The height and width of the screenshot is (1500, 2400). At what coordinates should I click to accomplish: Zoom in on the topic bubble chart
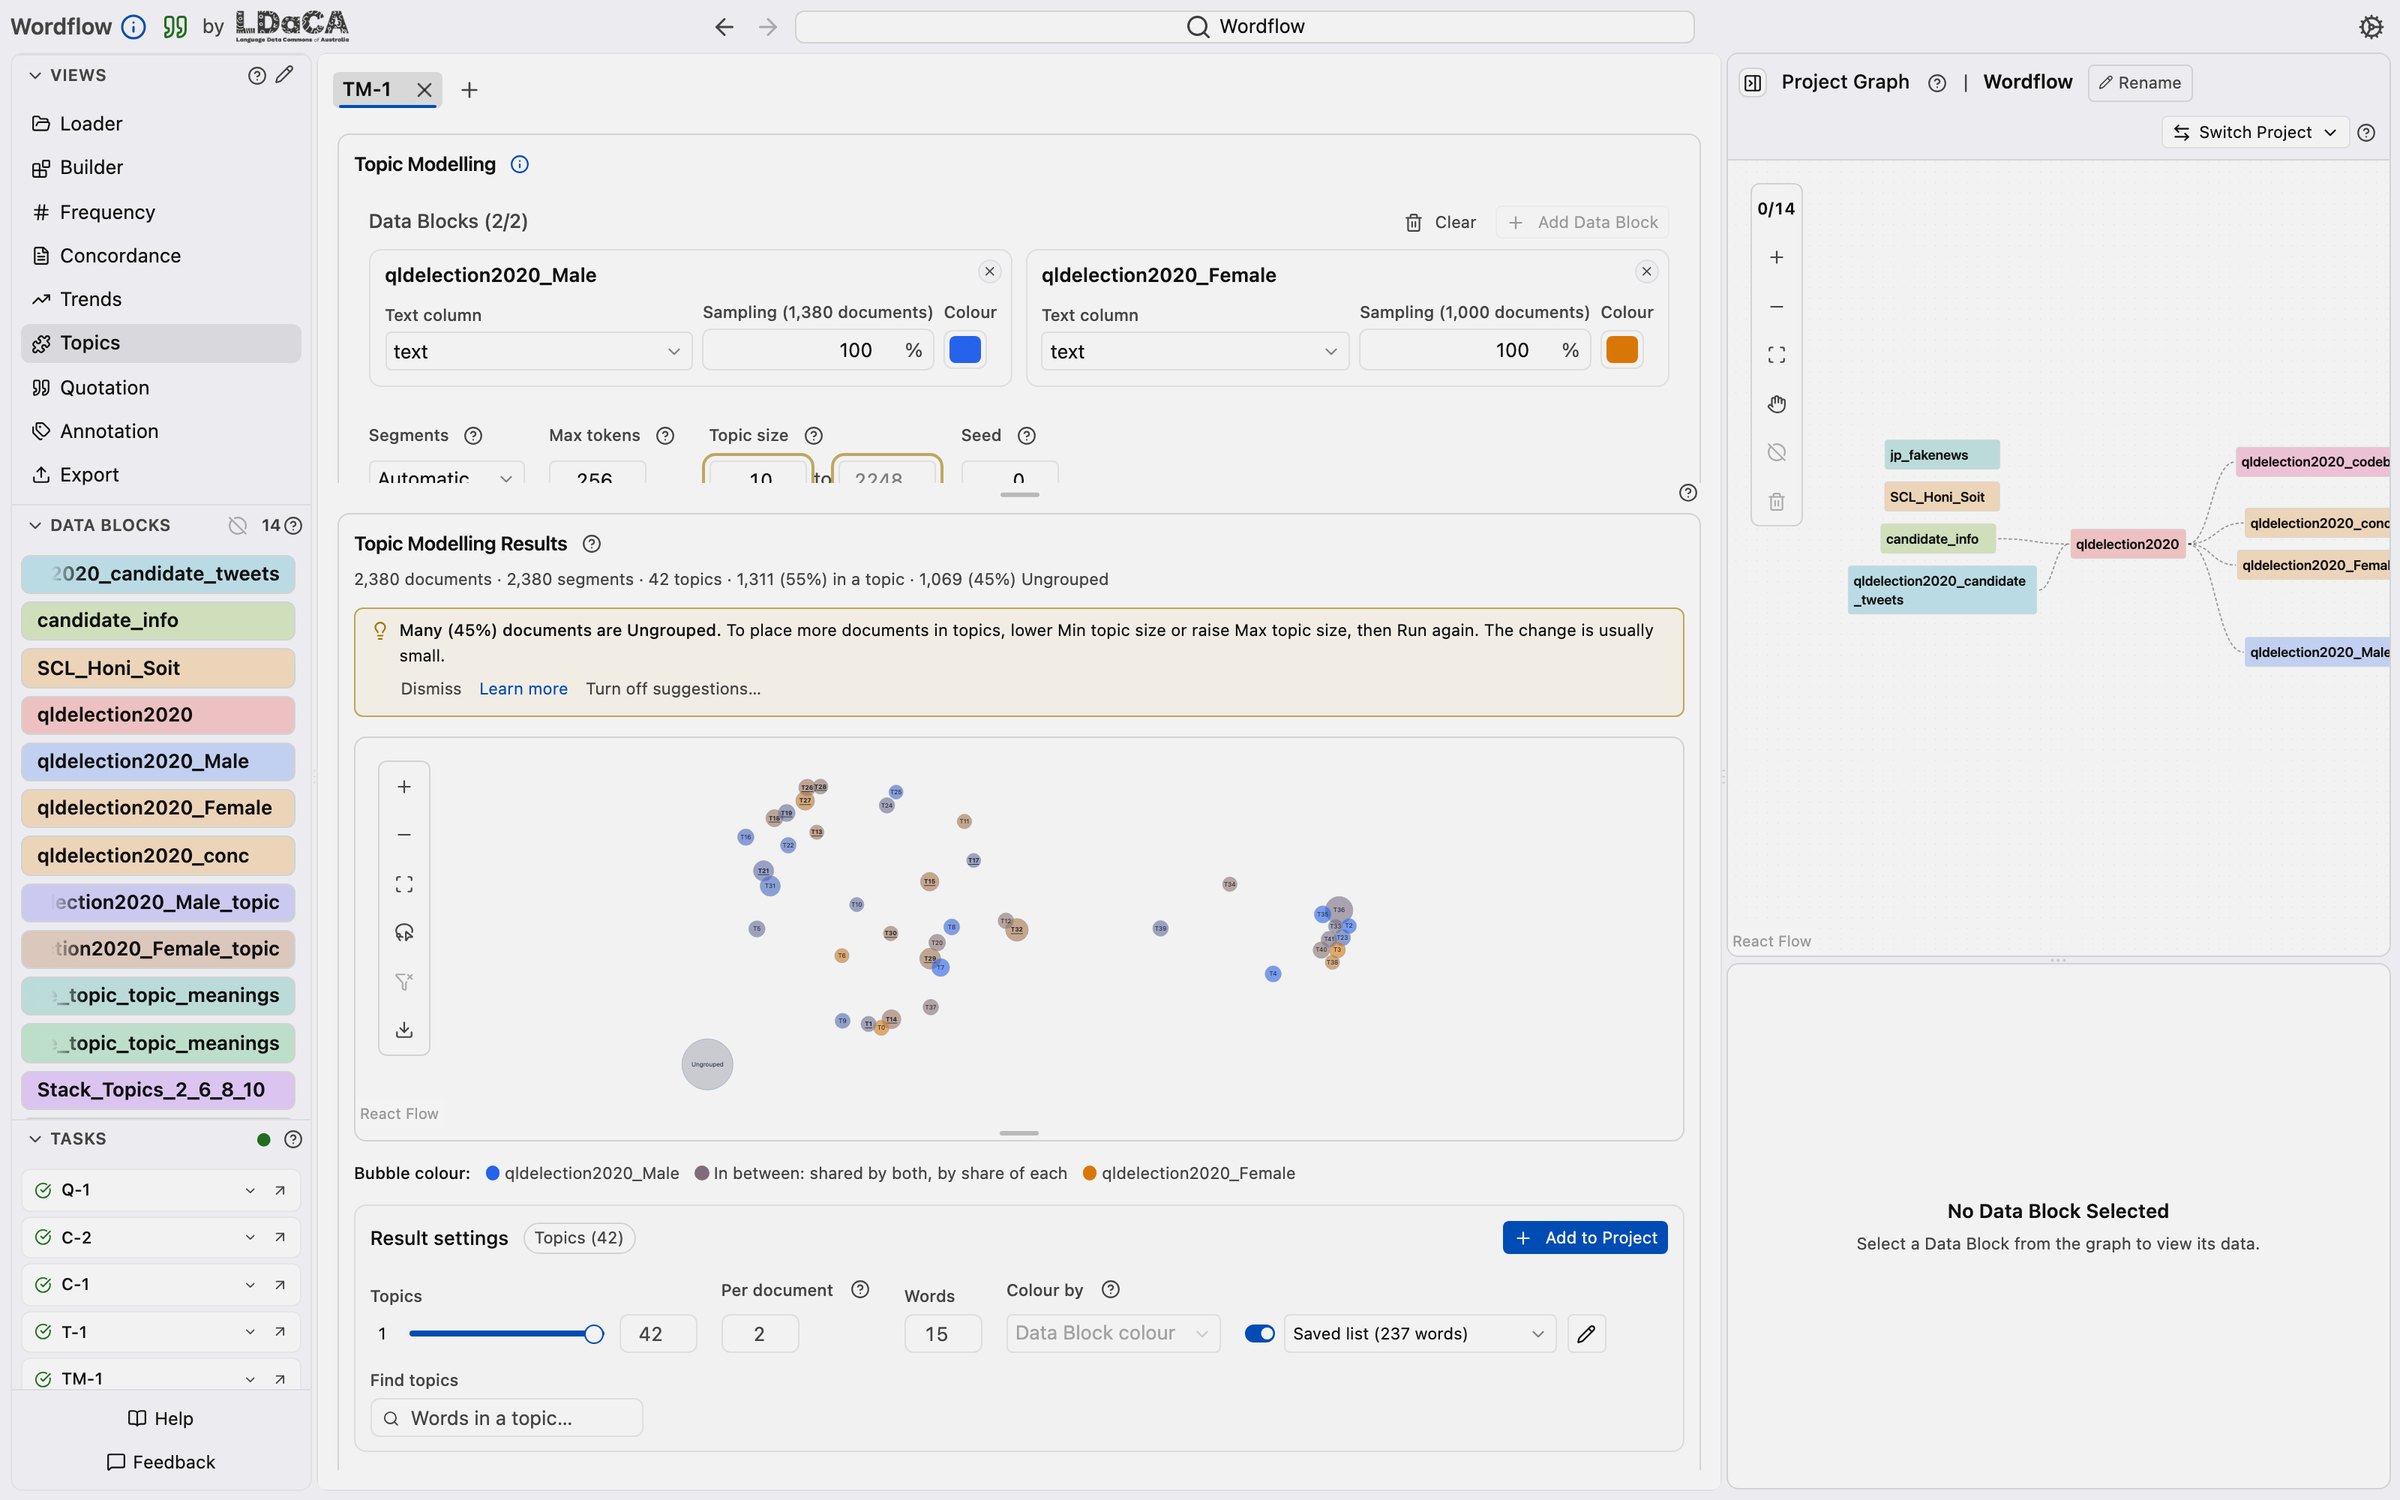pyautogui.click(x=404, y=787)
